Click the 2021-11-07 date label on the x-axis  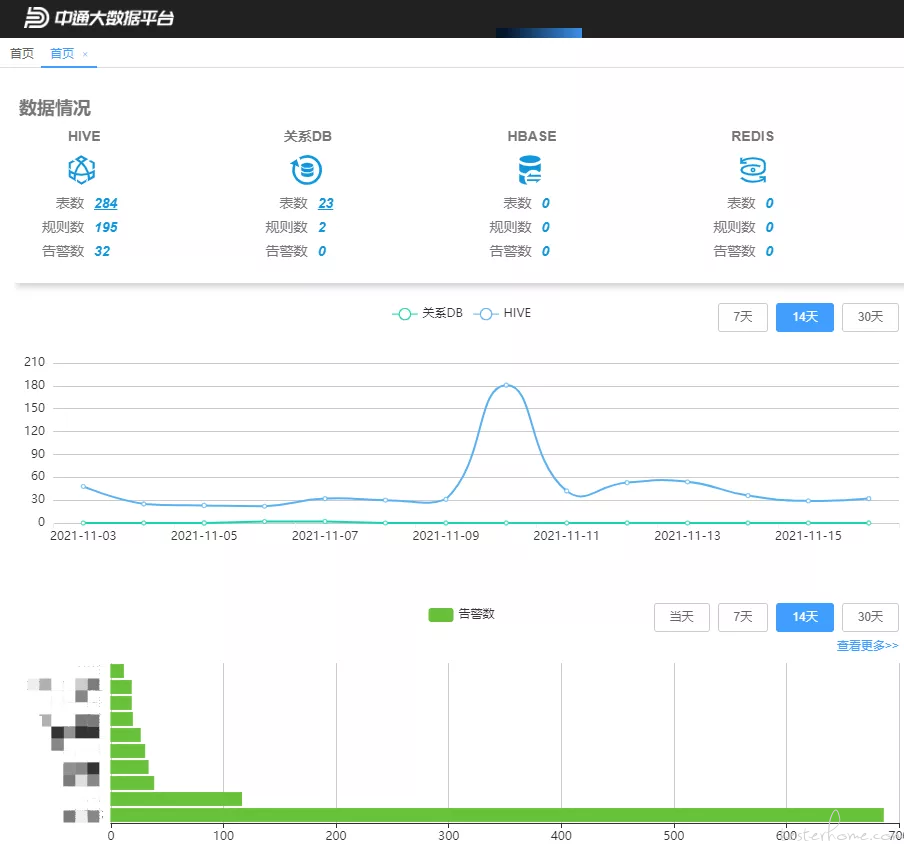[325, 536]
